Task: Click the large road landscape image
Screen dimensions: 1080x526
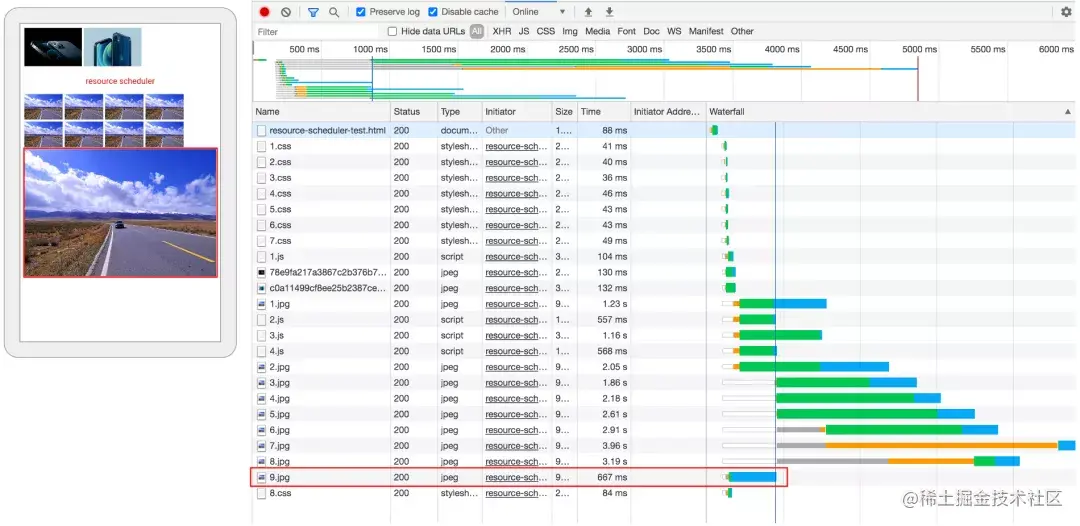Action: (121, 213)
